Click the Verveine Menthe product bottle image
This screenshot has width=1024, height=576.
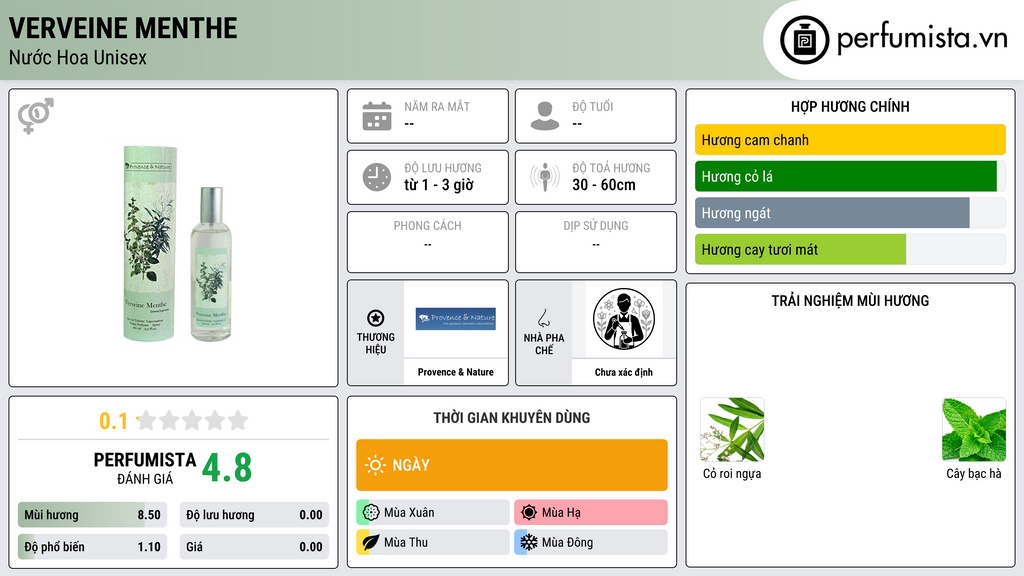(x=178, y=243)
